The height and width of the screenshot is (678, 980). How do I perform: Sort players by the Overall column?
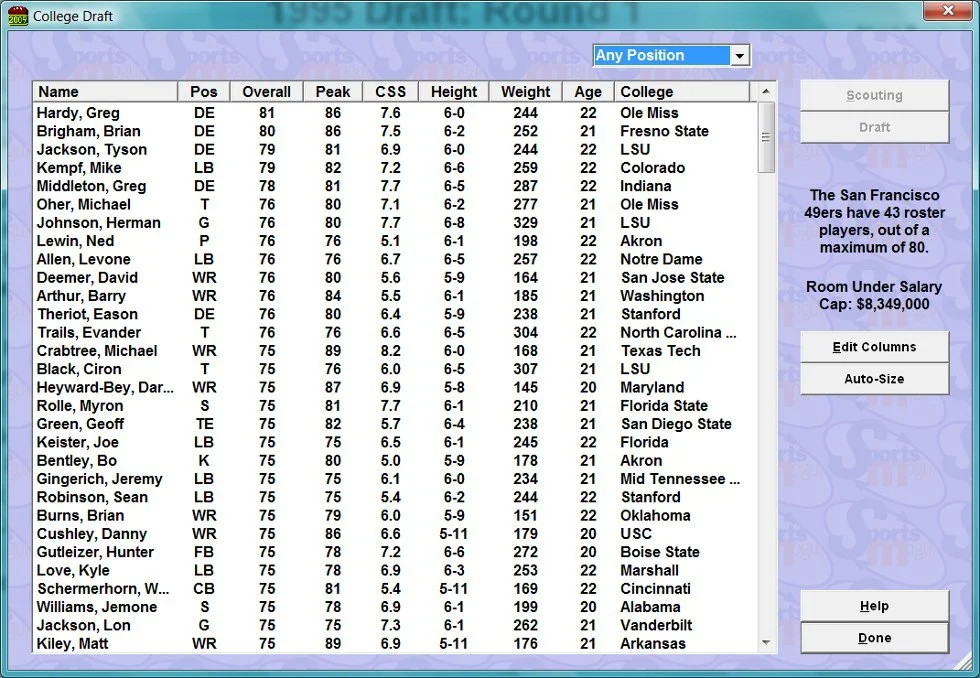point(266,90)
